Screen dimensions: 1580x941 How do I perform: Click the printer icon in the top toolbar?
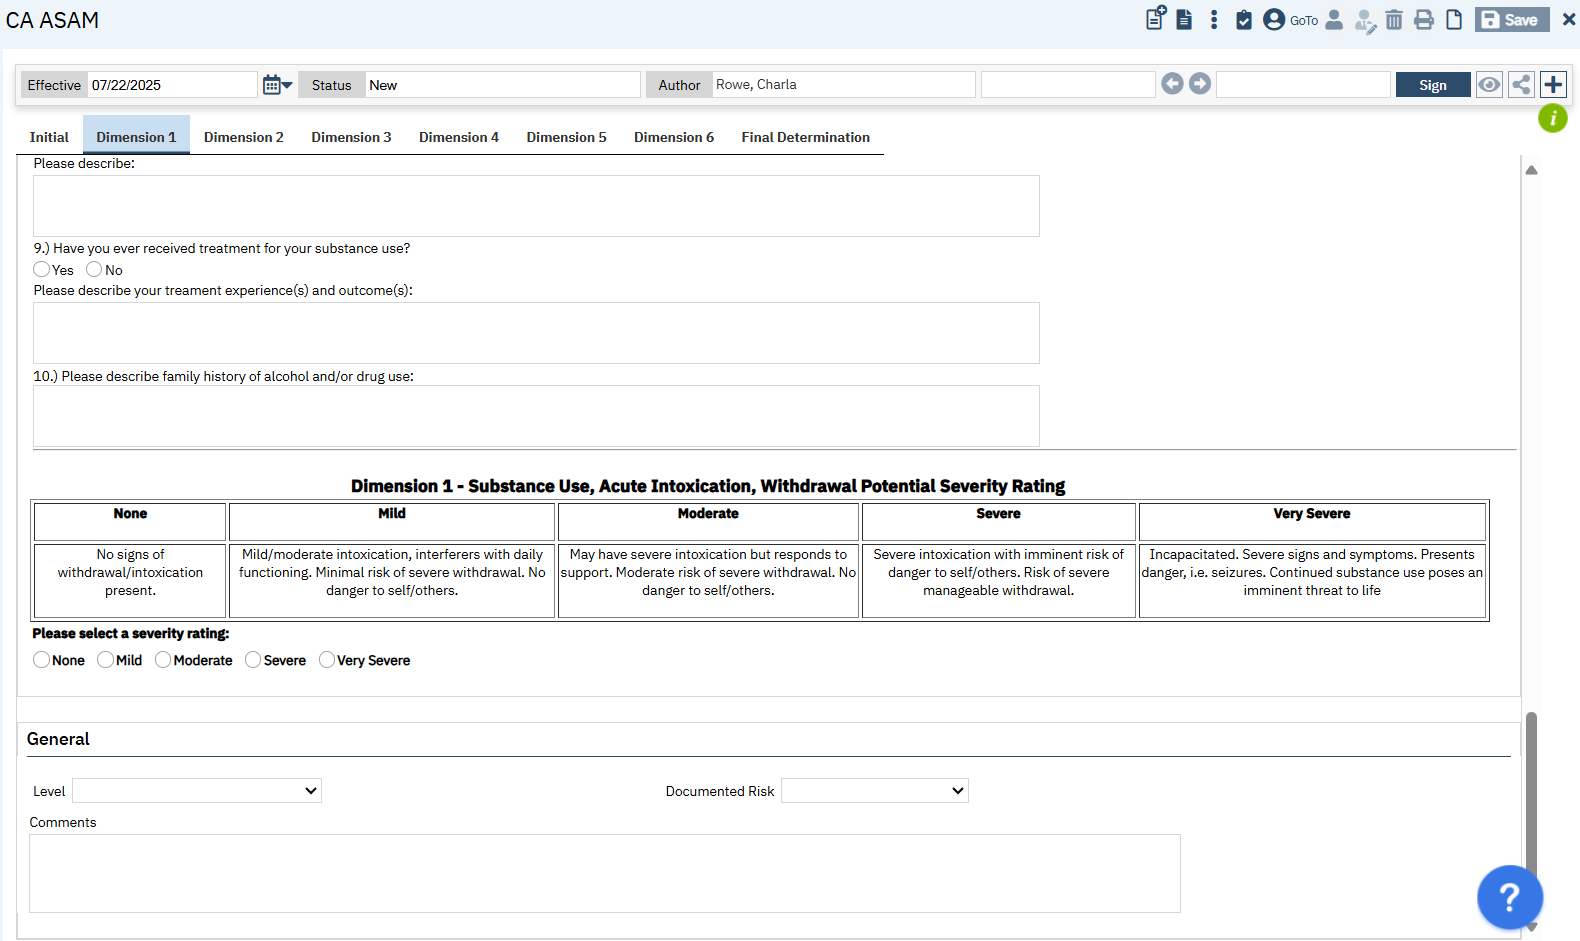pyautogui.click(x=1424, y=20)
